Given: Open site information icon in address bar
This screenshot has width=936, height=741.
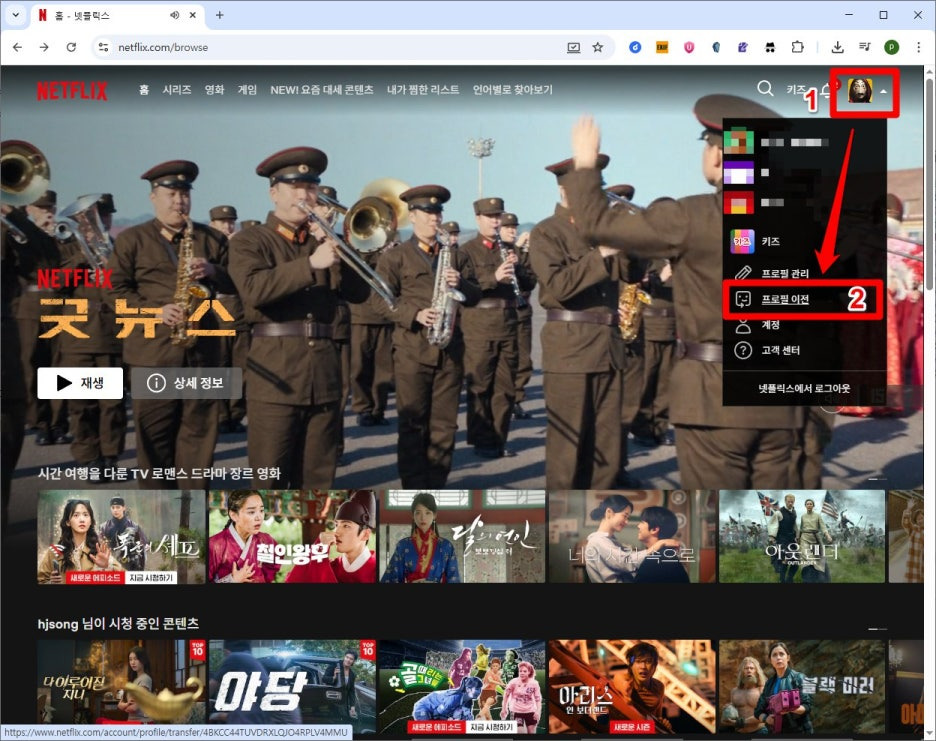Looking at the screenshot, I should tap(103, 47).
